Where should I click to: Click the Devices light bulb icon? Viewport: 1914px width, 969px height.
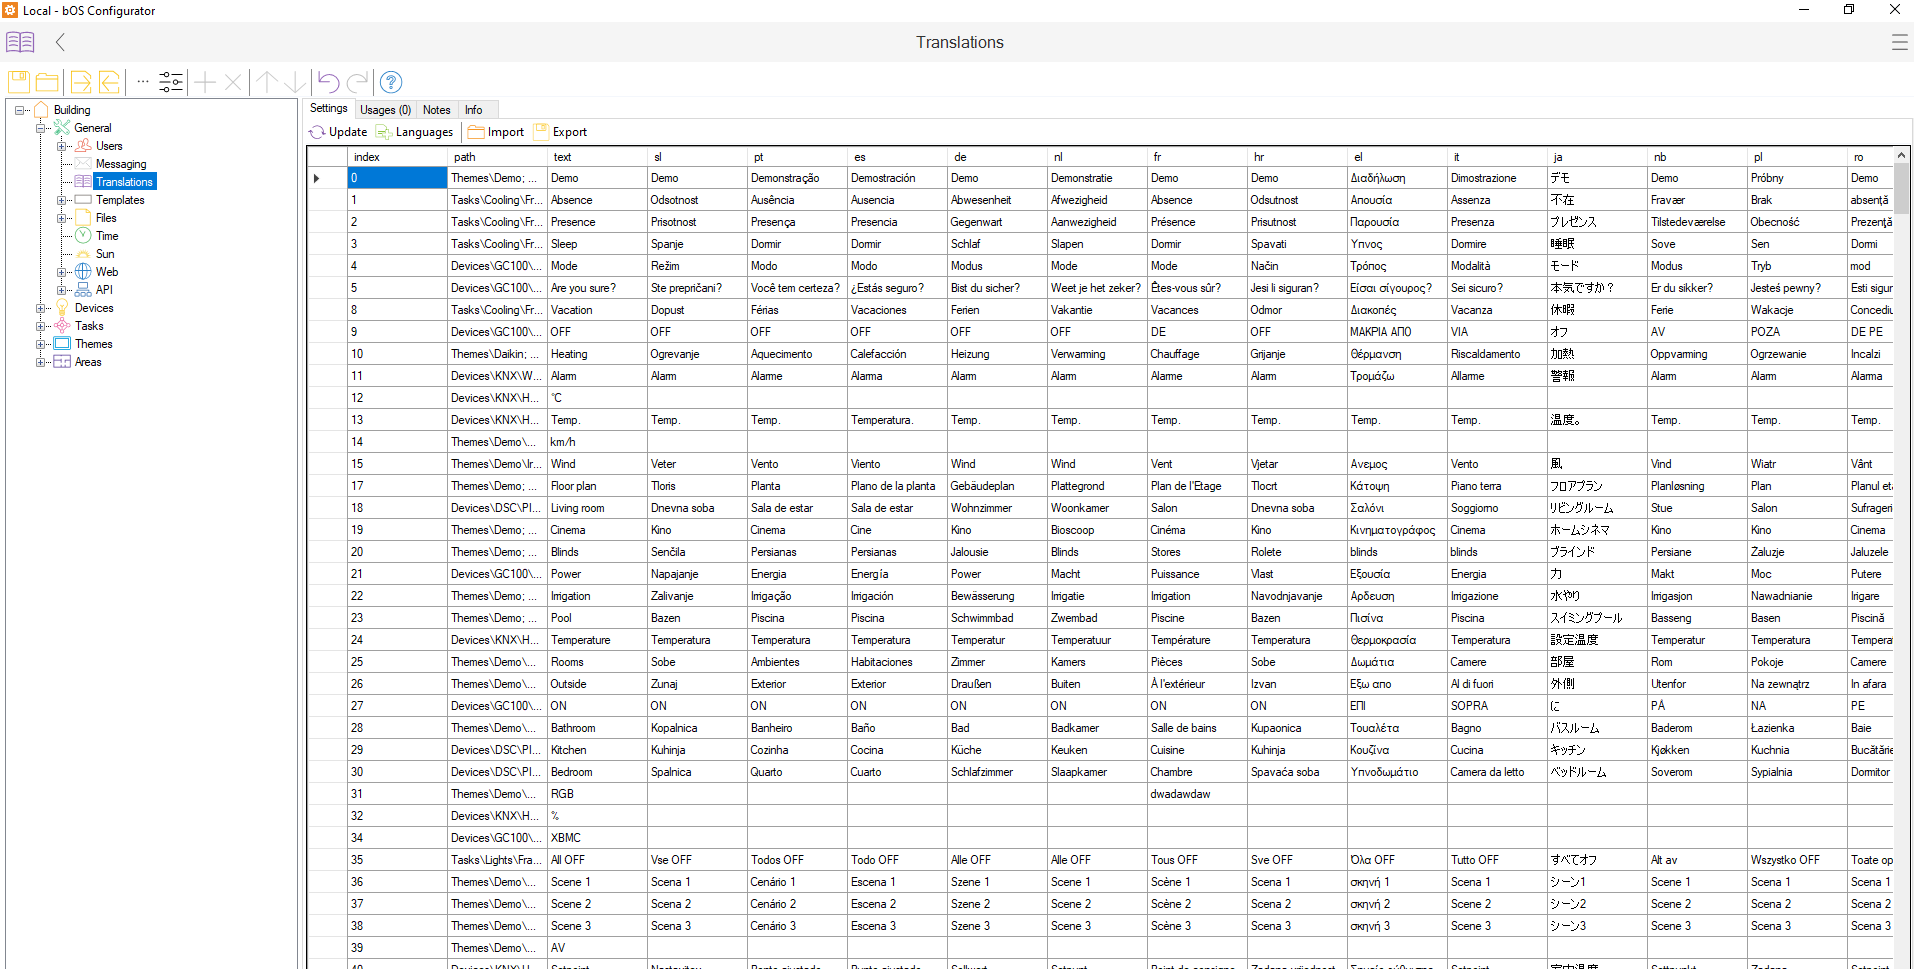tap(62, 308)
